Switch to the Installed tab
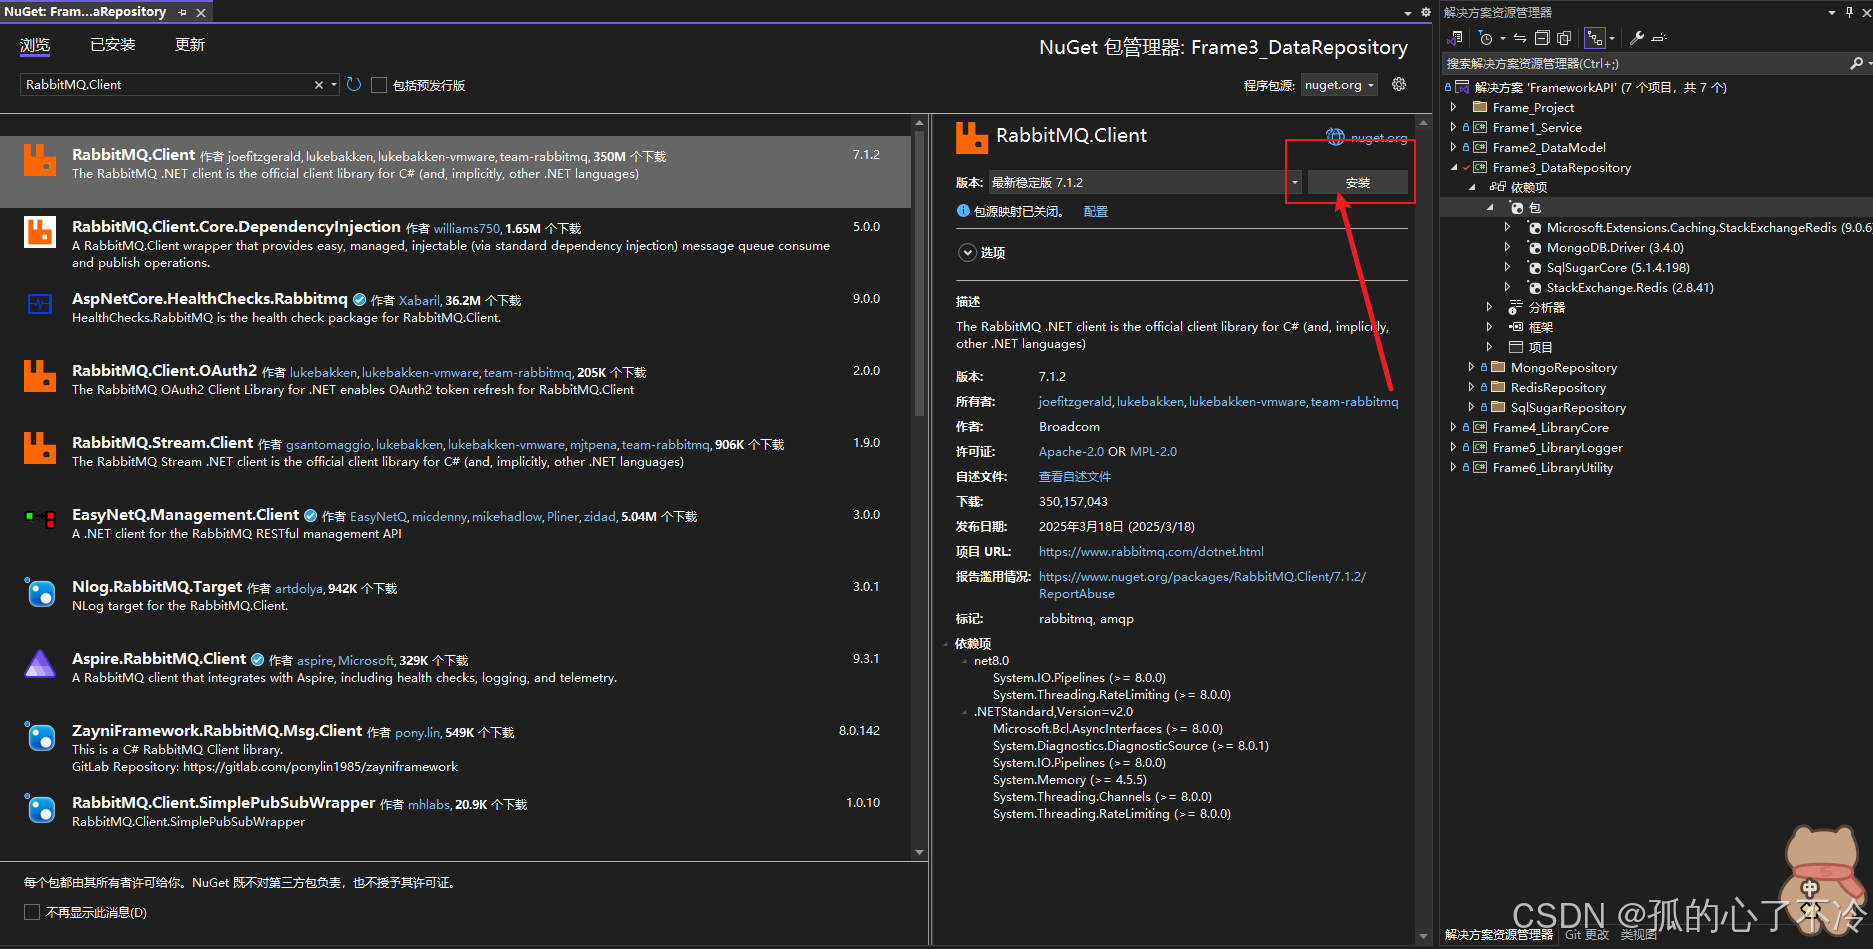Screen dimensions: 1873x949 pyautogui.click(x=113, y=45)
